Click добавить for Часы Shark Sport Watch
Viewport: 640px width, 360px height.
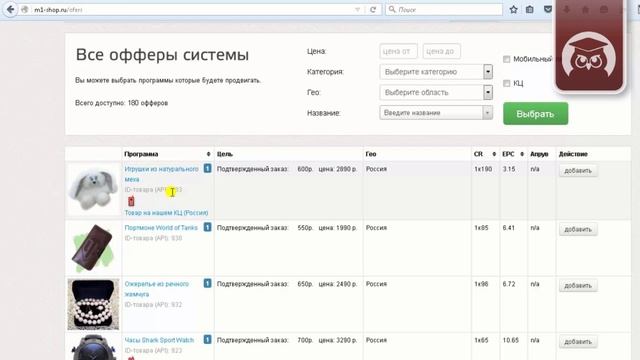578,342
